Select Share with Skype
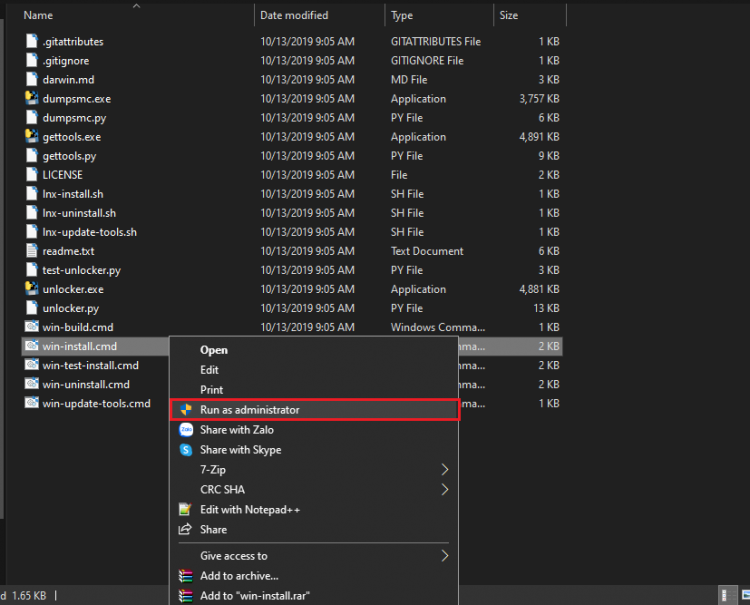The width and height of the screenshot is (750, 605). (241, 450)
